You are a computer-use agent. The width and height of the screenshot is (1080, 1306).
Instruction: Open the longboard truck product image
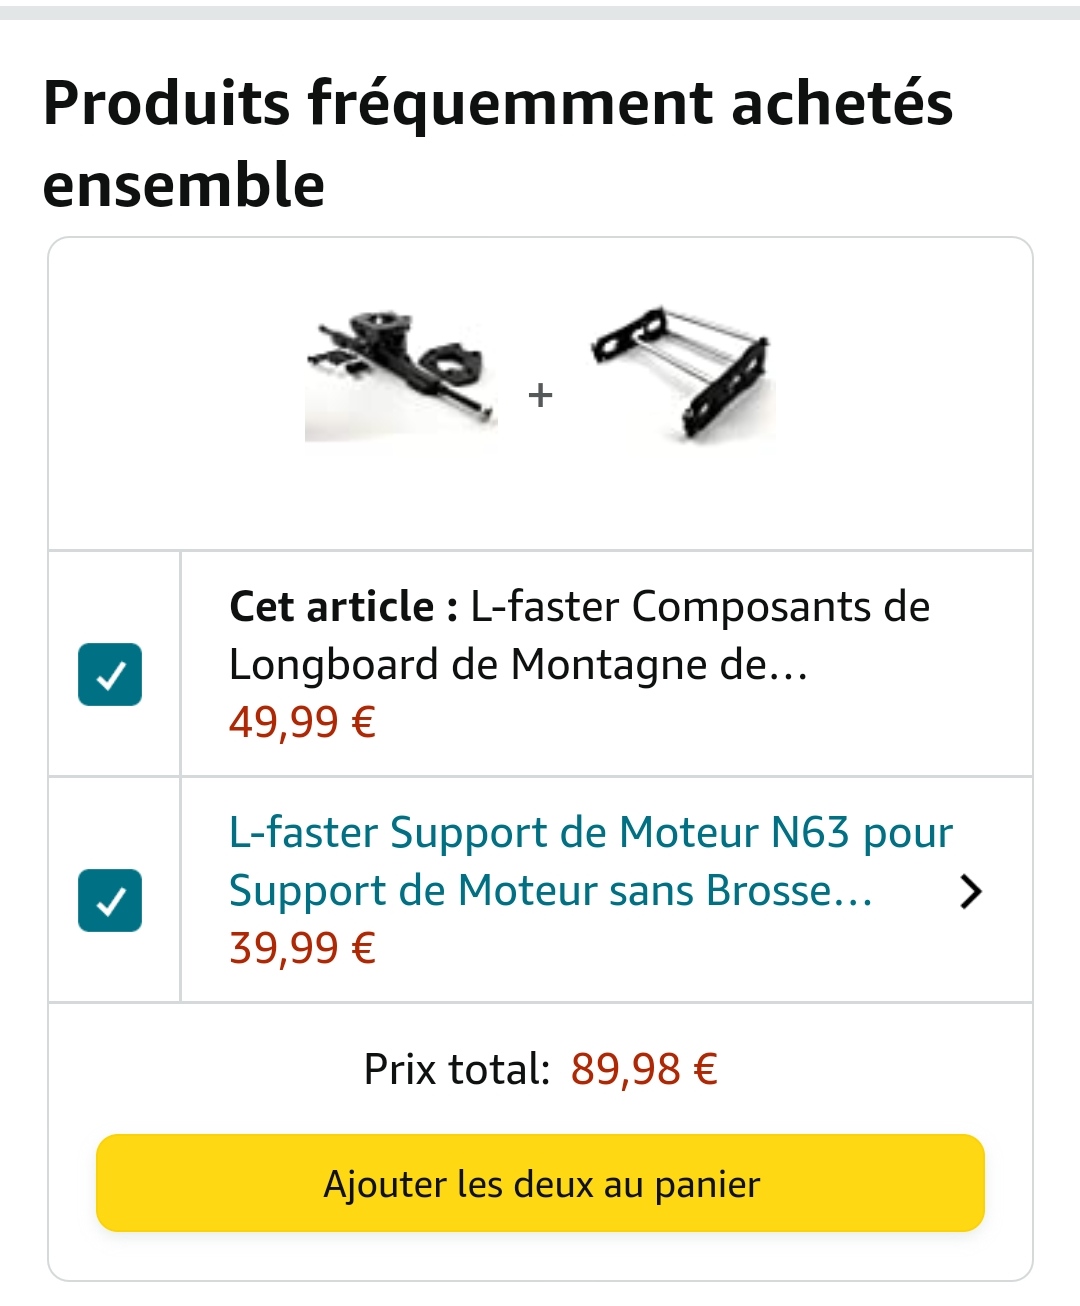click(x=401, y=376)
